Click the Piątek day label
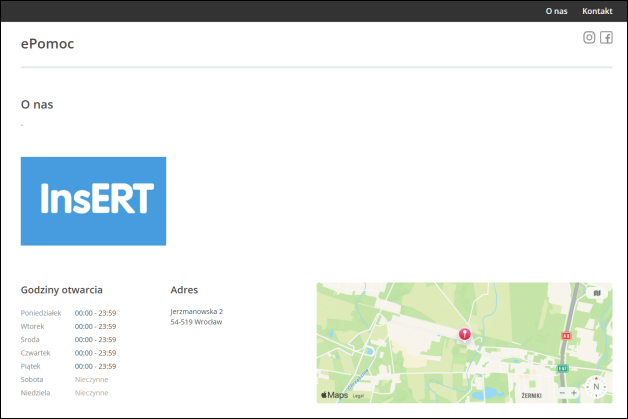Screen dimensions: 628x419 [30, 366]
